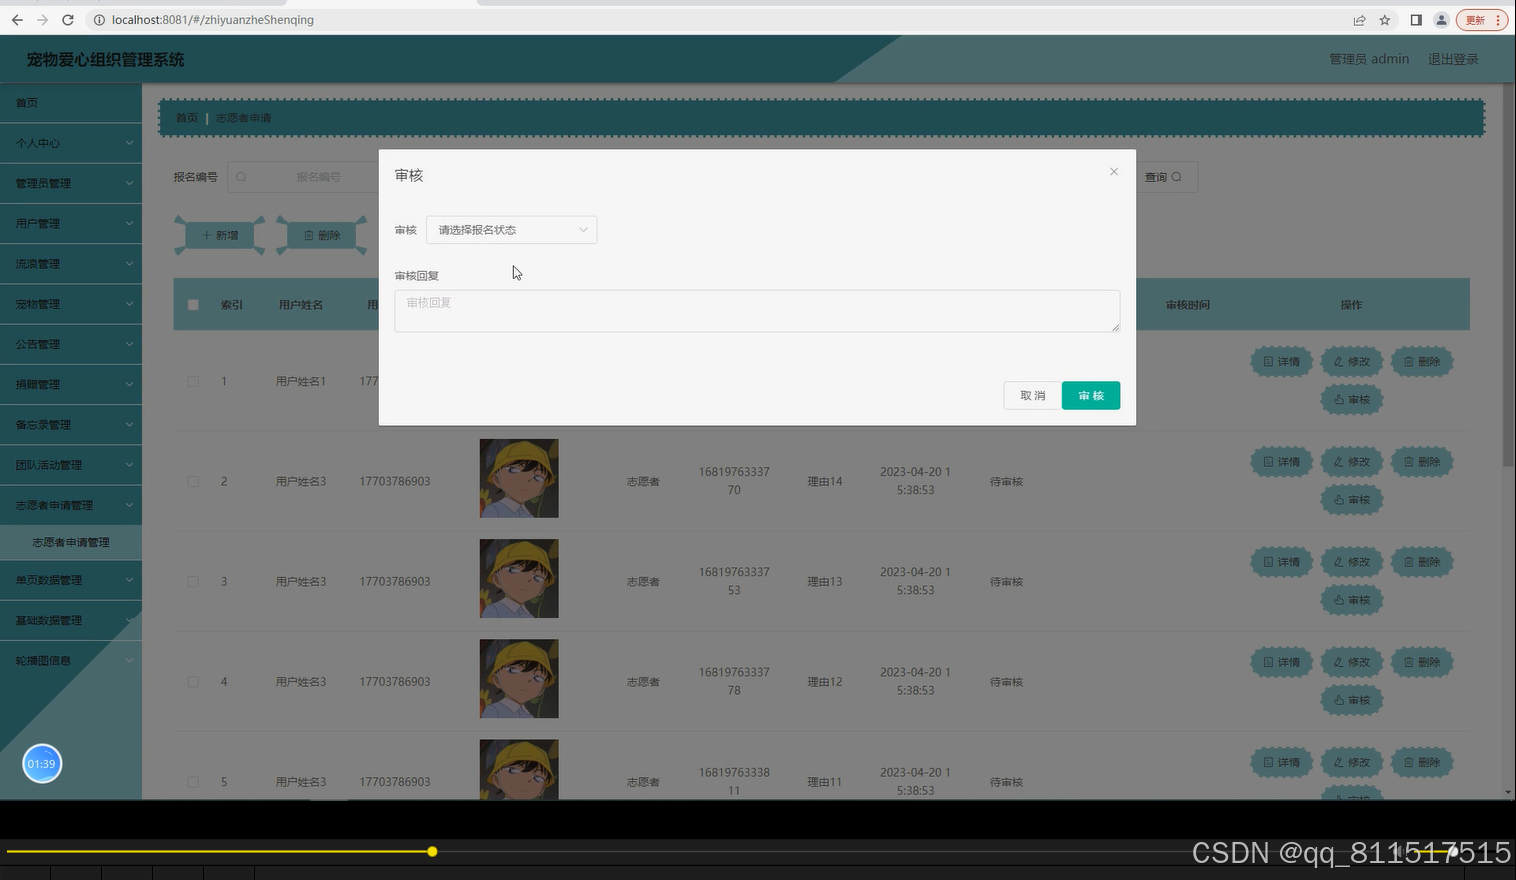Close the 审核 dialog with the X
The height and width of the screenshot is (880, 1516).
tap(1113, 172)
